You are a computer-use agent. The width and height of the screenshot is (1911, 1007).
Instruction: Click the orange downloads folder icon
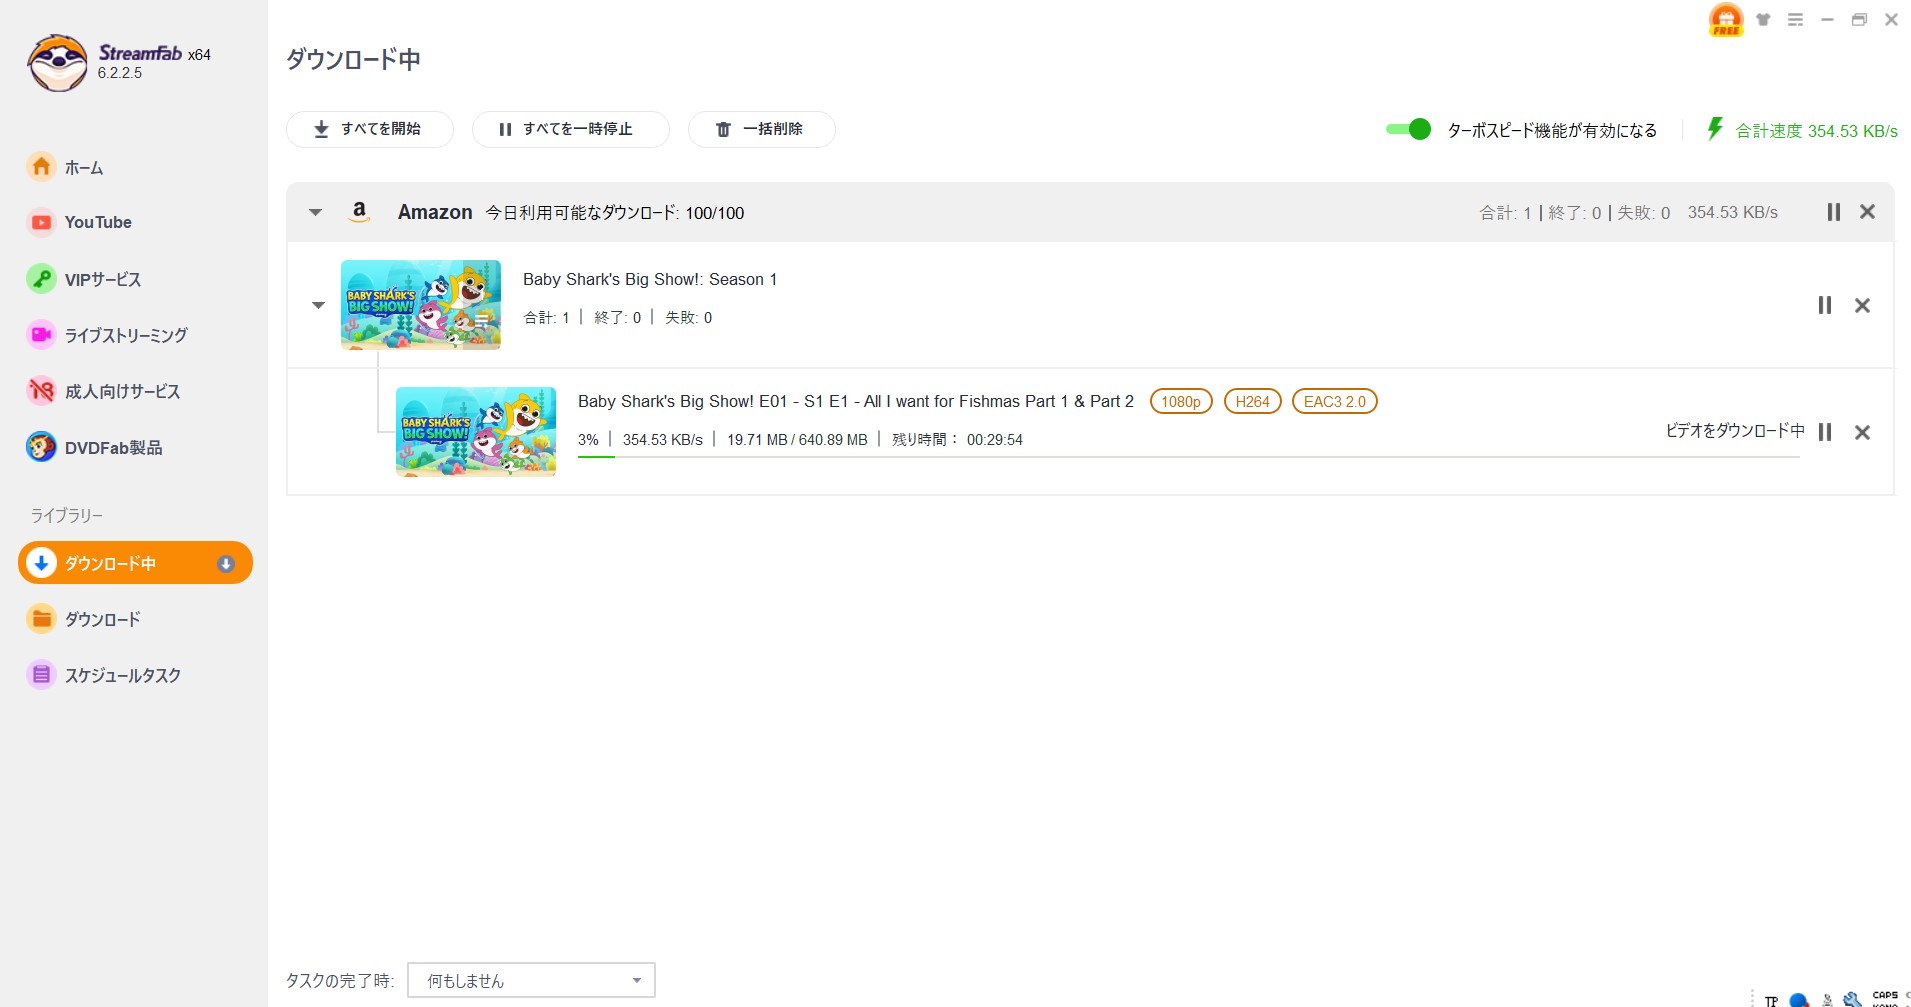coord(41,619)
